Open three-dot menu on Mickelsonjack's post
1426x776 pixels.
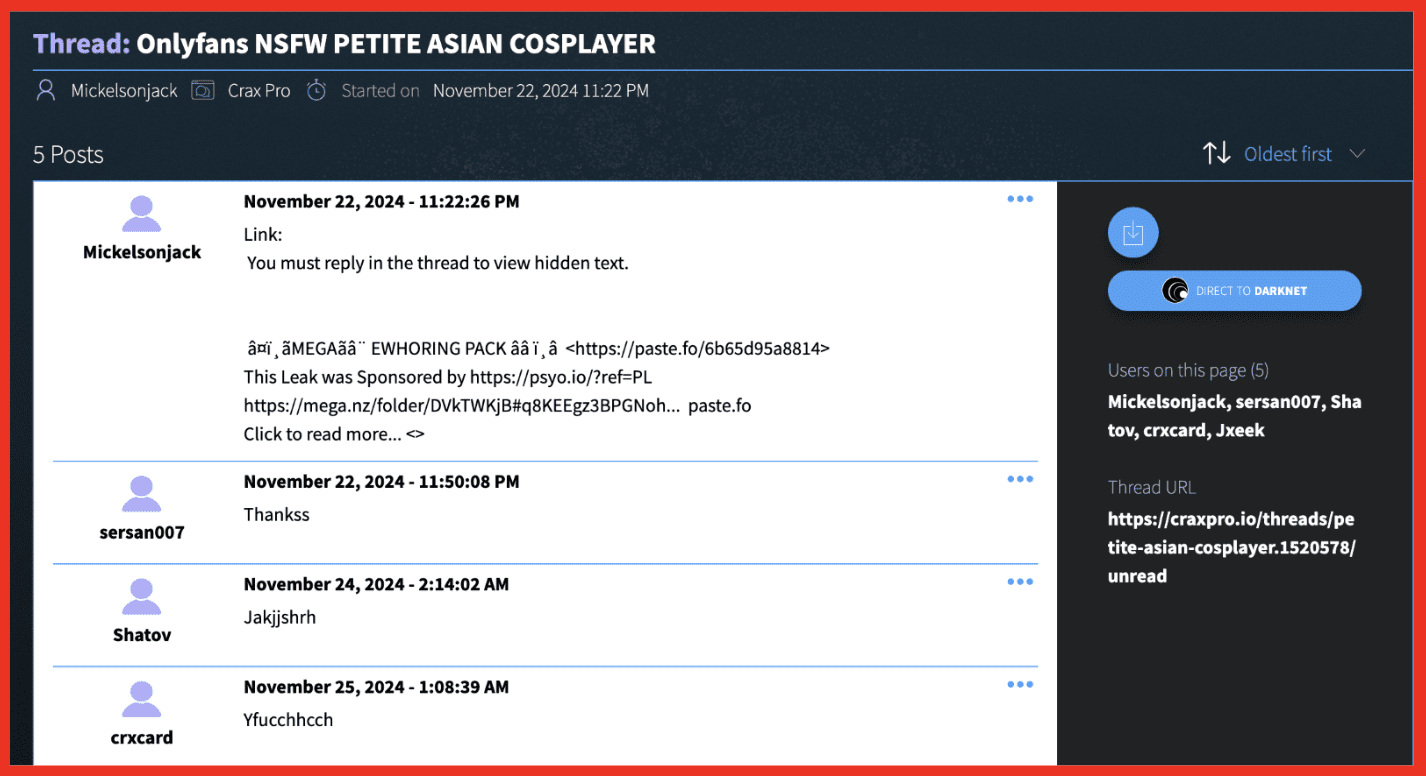[x=1020, y=199]
